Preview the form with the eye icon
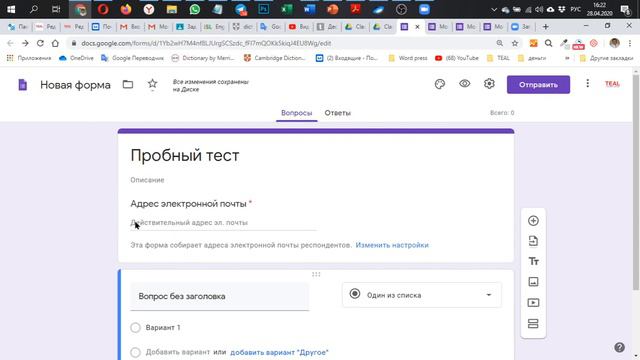This screenshot has height=360, width=640. click(x=464, y=84)
